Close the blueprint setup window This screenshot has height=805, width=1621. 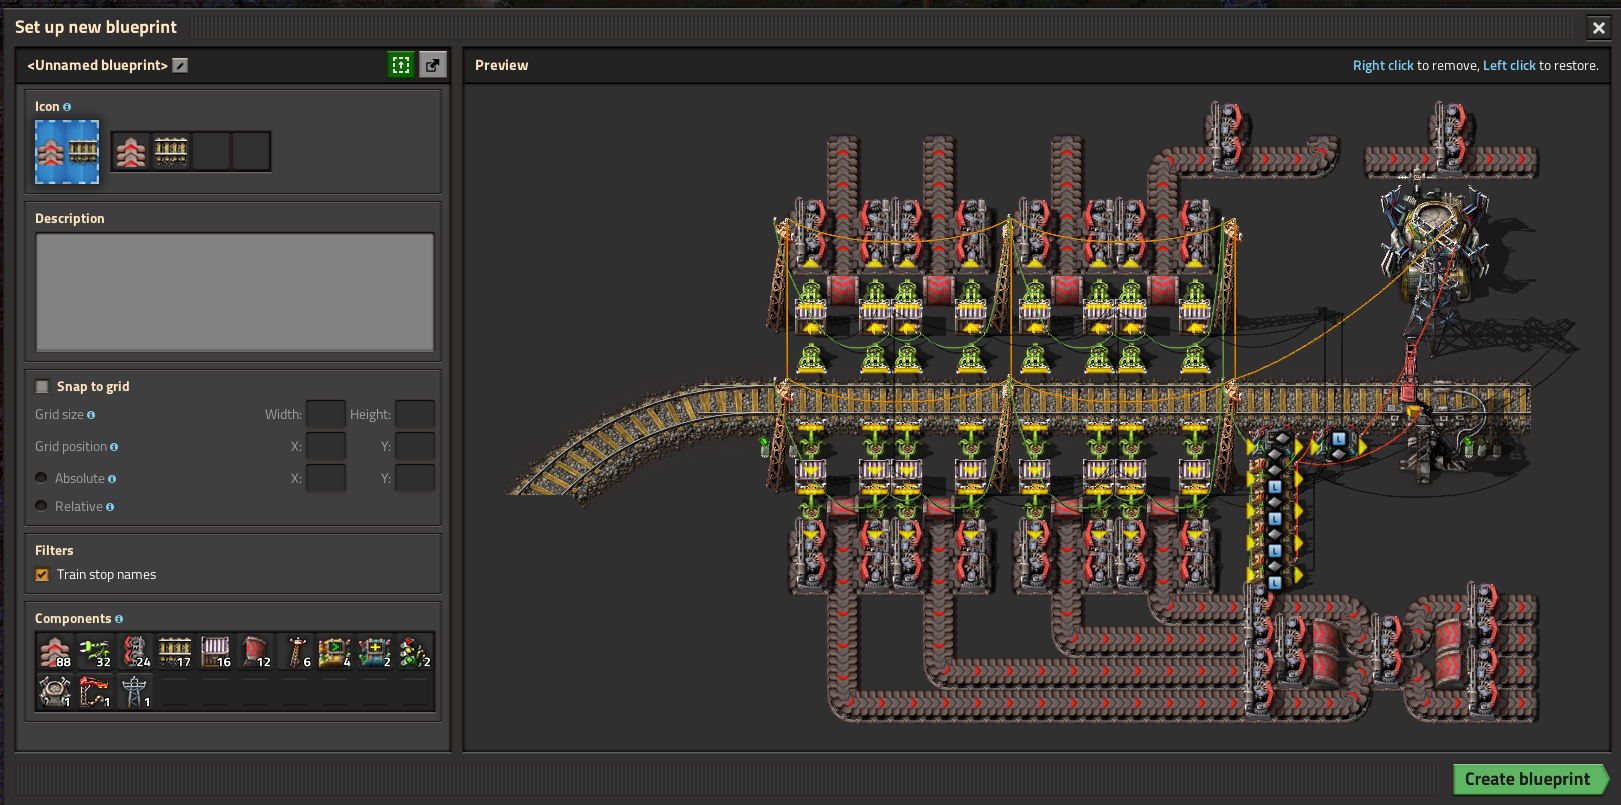1598,28
